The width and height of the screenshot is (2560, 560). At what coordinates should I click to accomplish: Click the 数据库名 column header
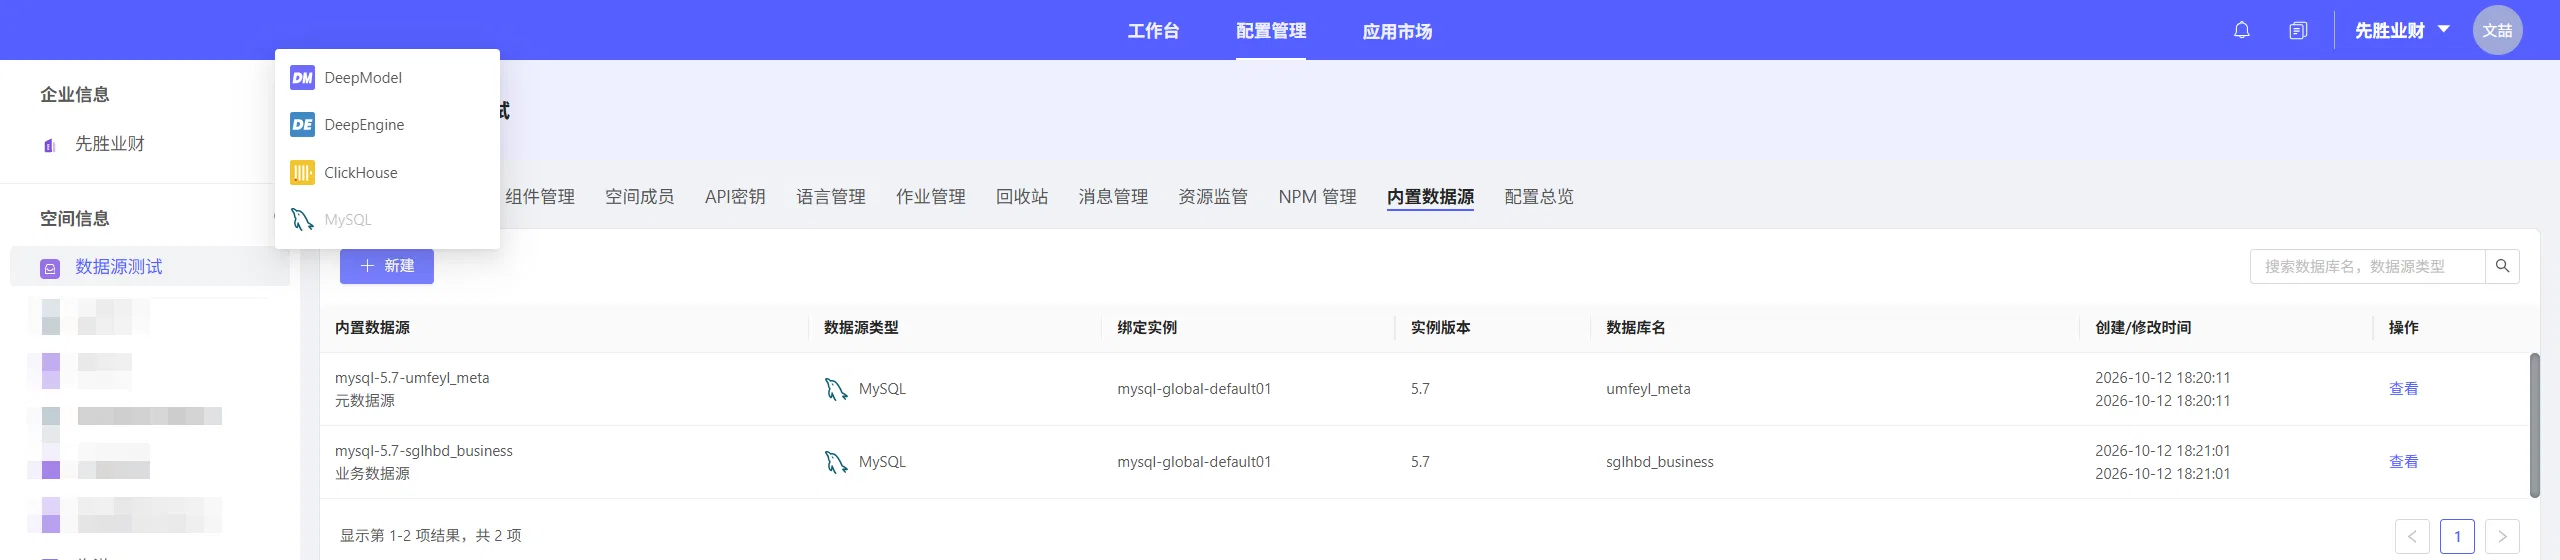click(1636, 328)
